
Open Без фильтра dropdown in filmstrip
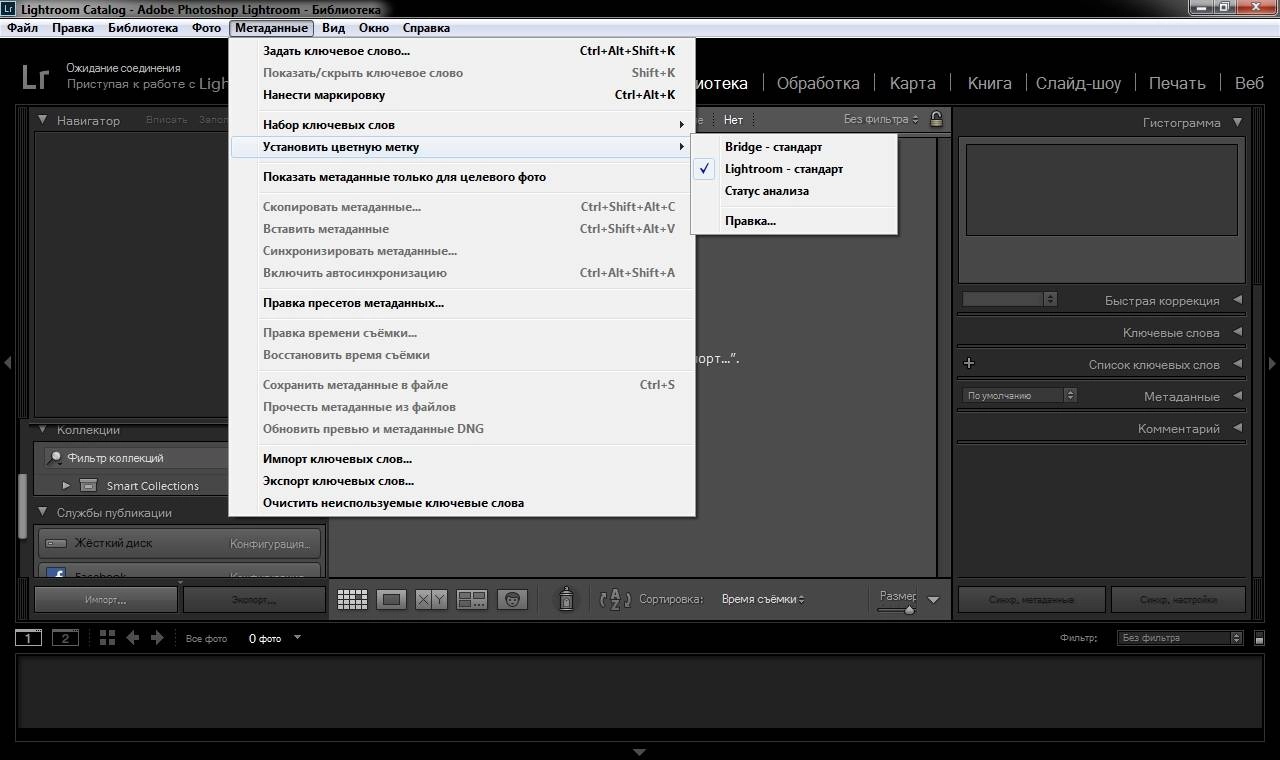click(1179, 638)
